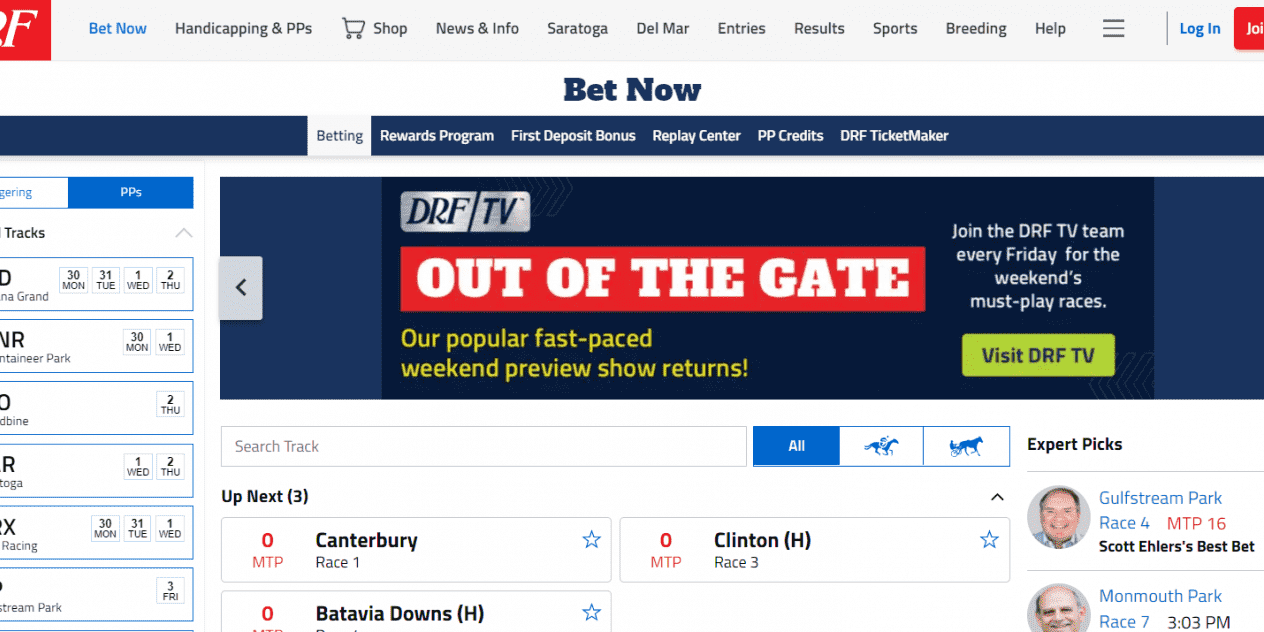Favorite Canterbury with its star icon

[591, 540]
